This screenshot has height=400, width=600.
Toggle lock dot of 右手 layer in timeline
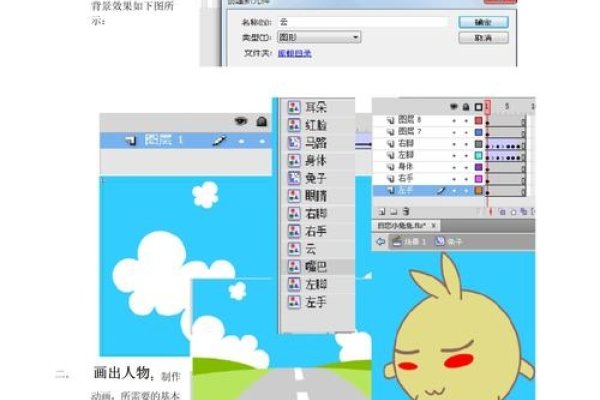[x=466, y=179]
